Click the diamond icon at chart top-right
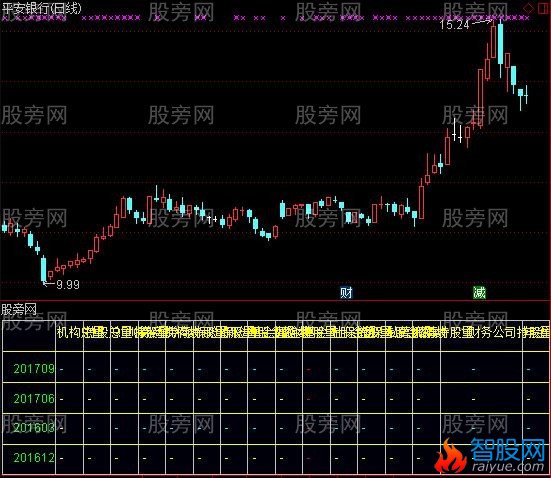 [x=528, y=8]
